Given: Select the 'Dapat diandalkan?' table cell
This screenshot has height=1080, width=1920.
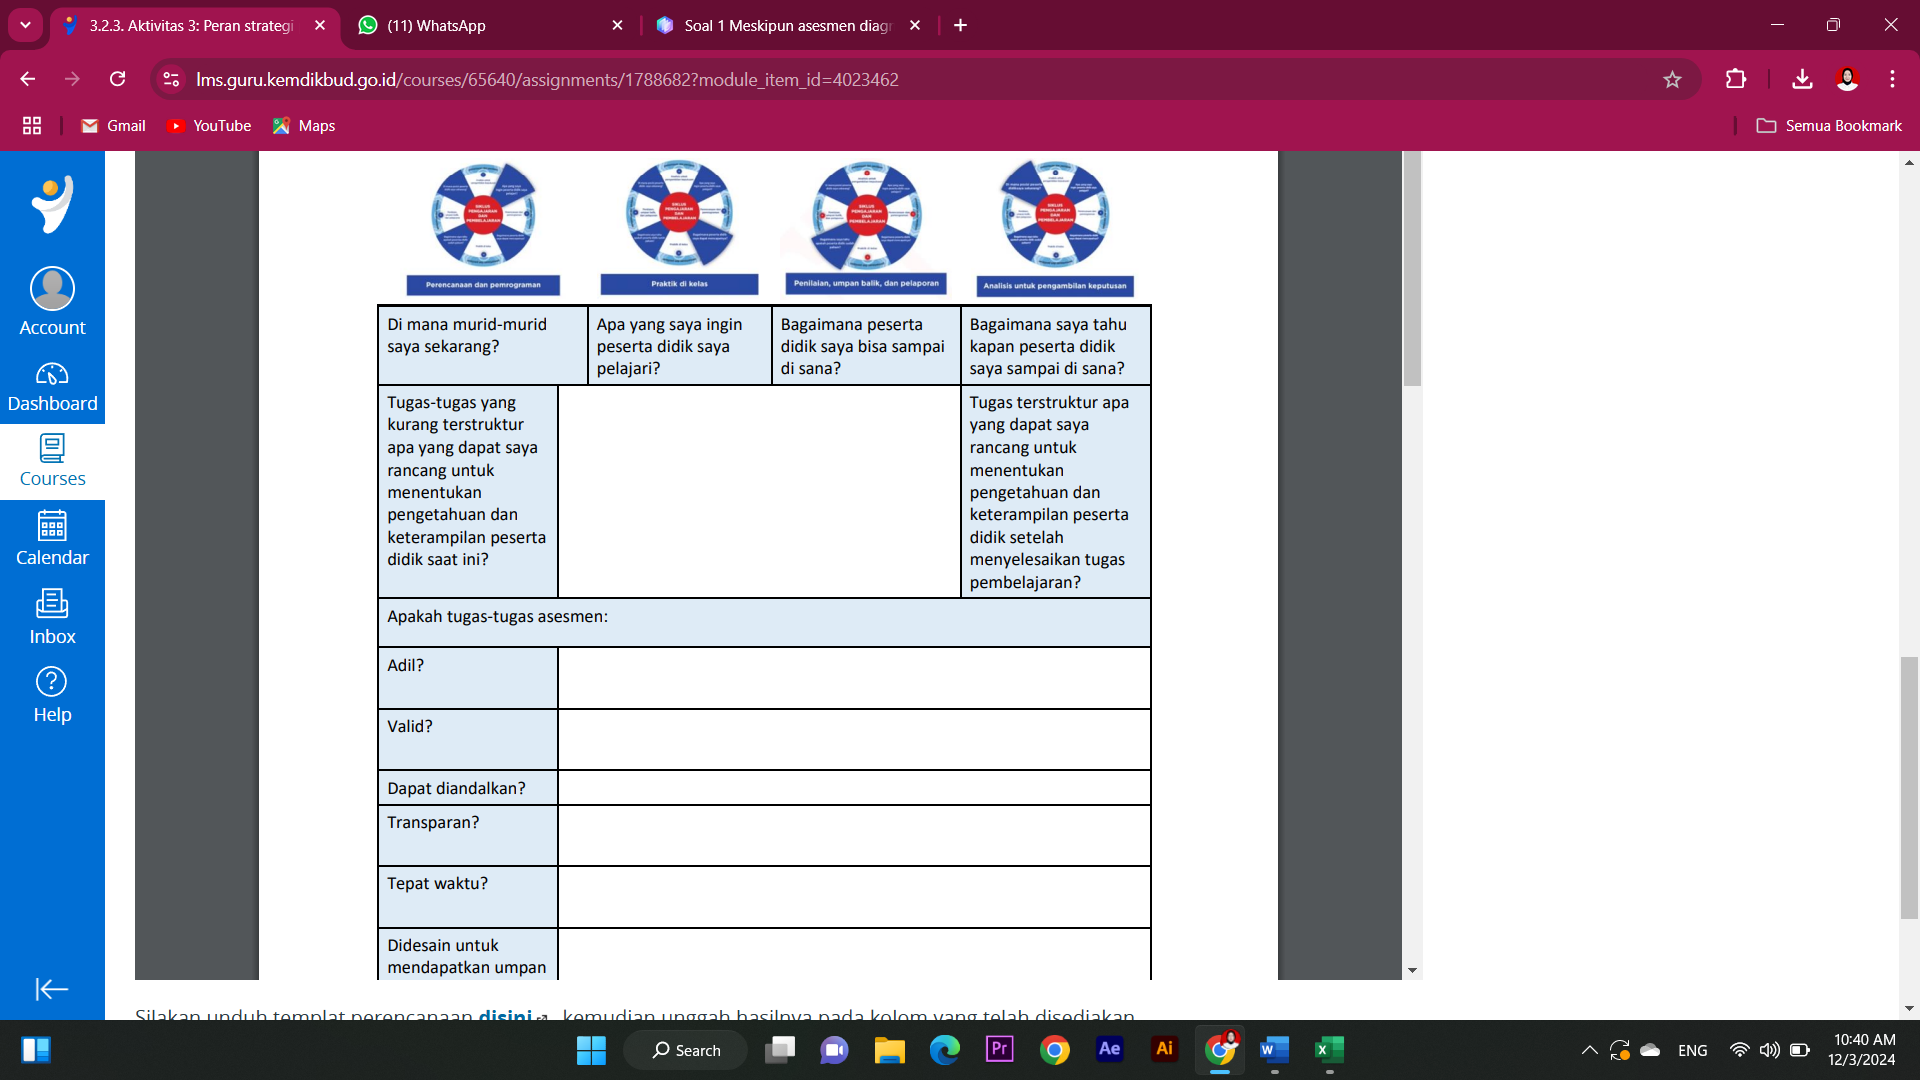Looking at the screenshot, I should pyautogui.click(x=467, y=788).
